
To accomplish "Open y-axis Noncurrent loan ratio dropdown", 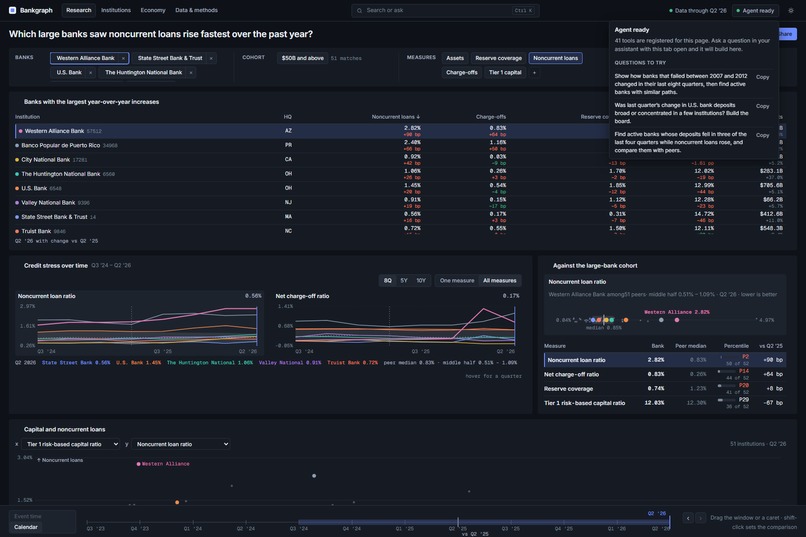I will (x=180, y=444).
